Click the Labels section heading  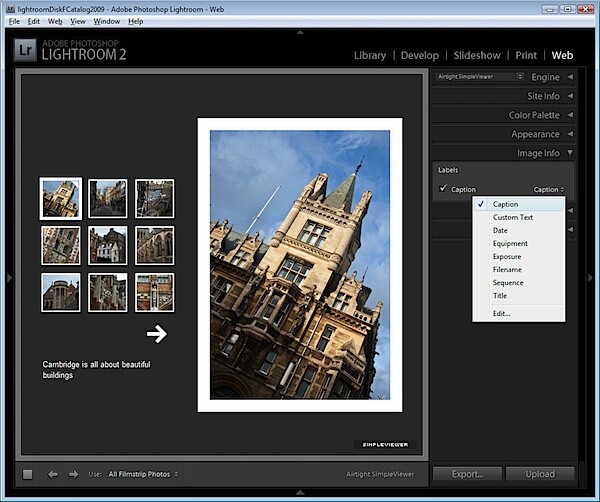click(448, 170)
